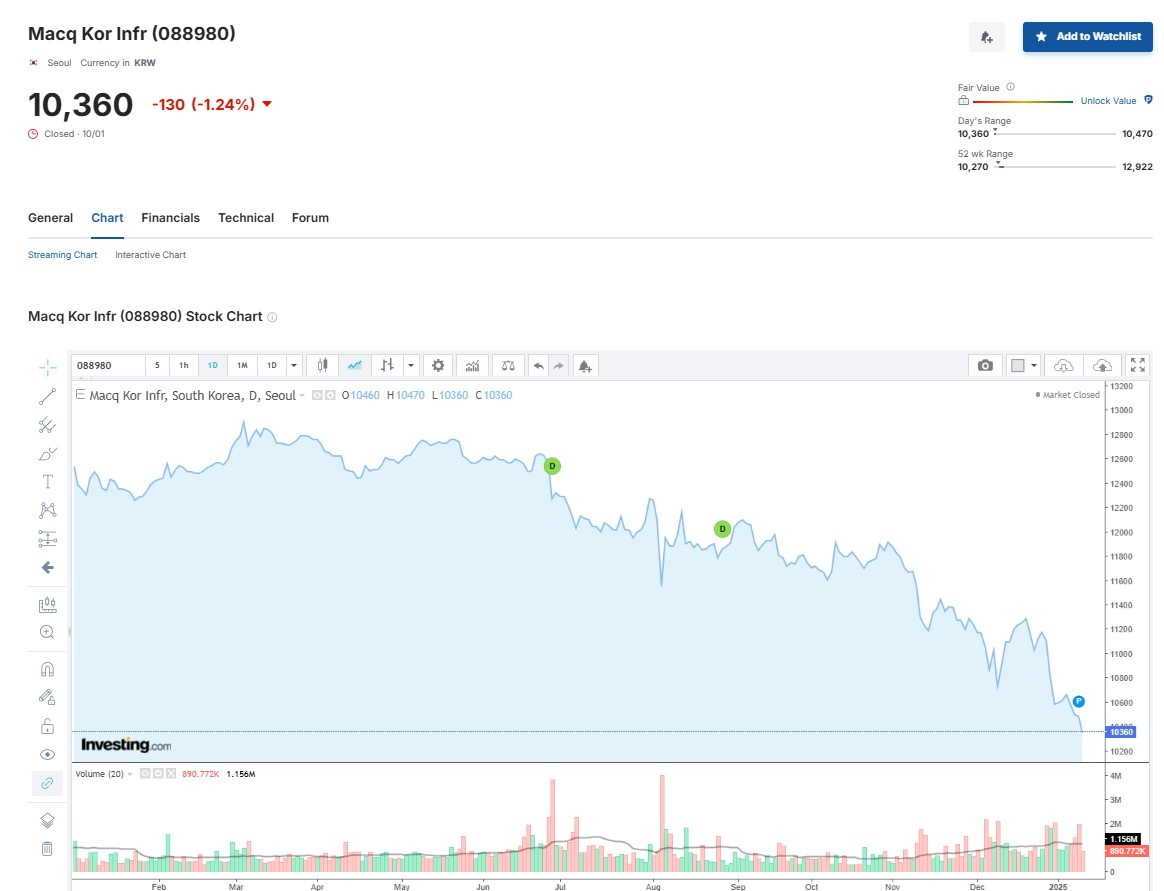Click the Fair Value info icon
Screen dimensions: 1164x891
coord(1010,87)
